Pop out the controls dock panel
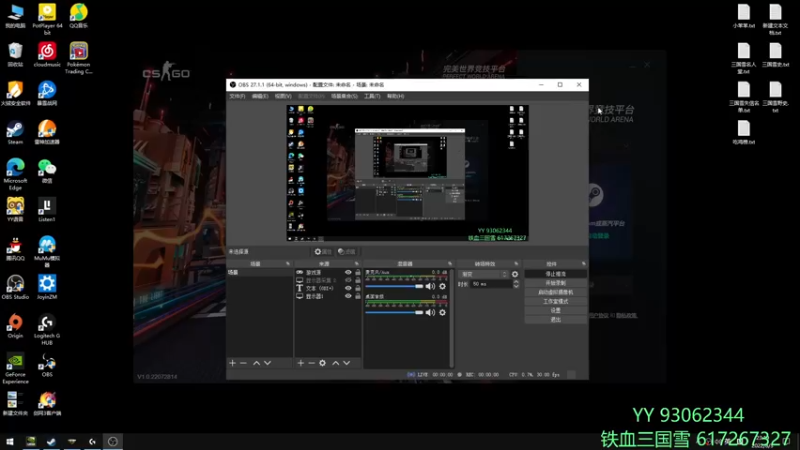The image size is (800, 450). pyautogui.click(x=584, y=264)
